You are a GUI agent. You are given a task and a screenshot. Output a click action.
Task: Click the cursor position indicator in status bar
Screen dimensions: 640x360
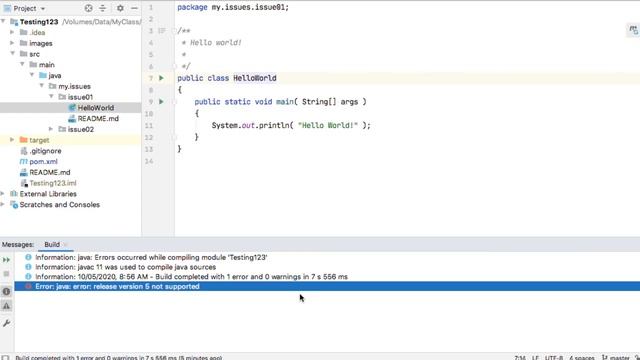(520, 358)
